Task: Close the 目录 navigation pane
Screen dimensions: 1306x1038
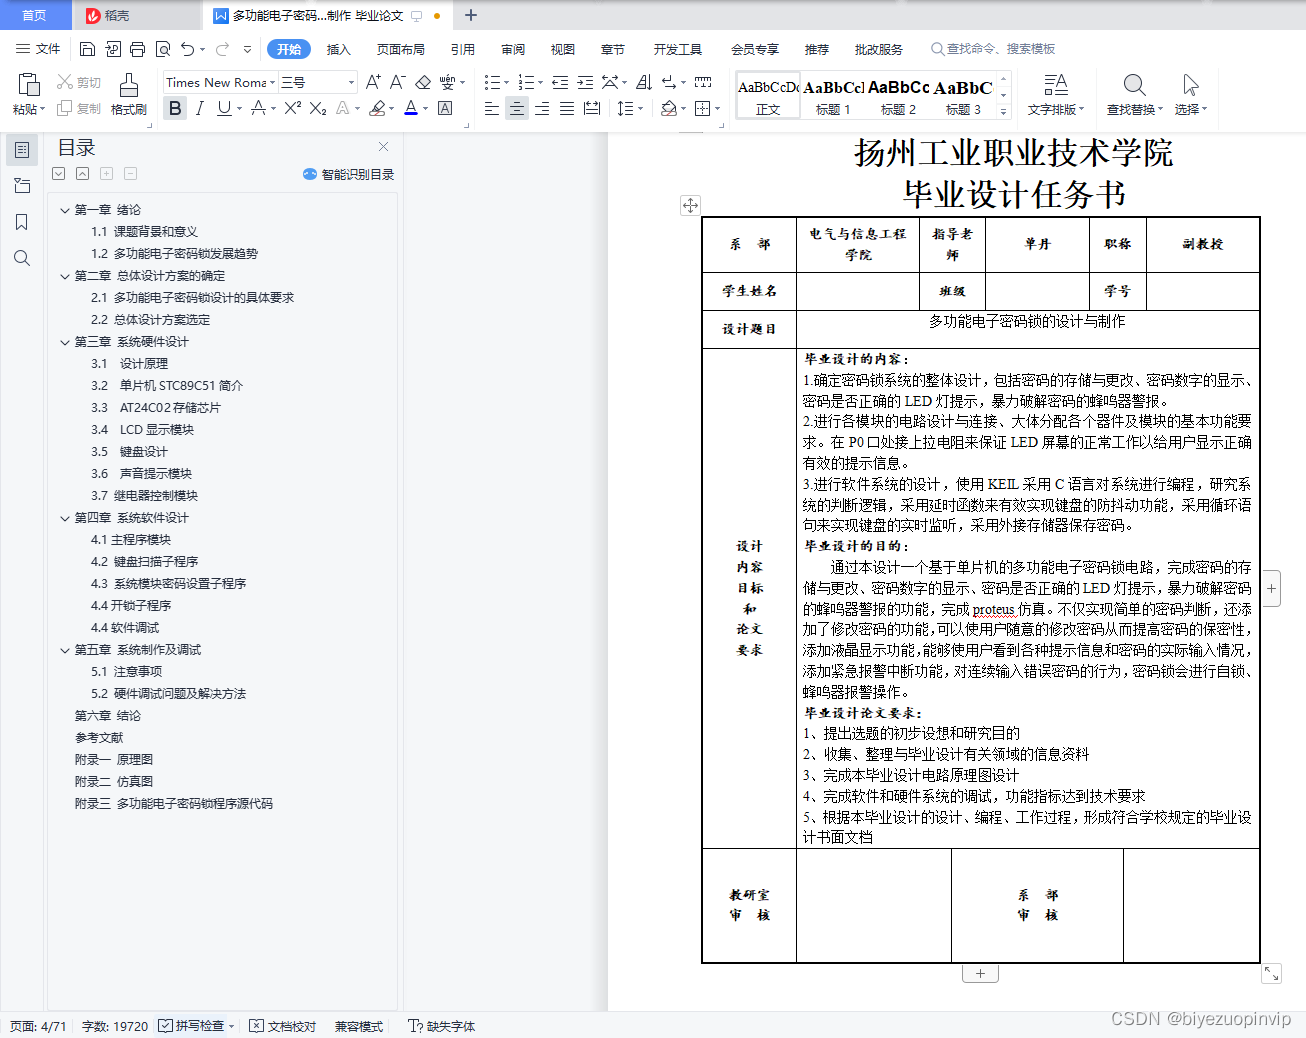Action: 383,147
